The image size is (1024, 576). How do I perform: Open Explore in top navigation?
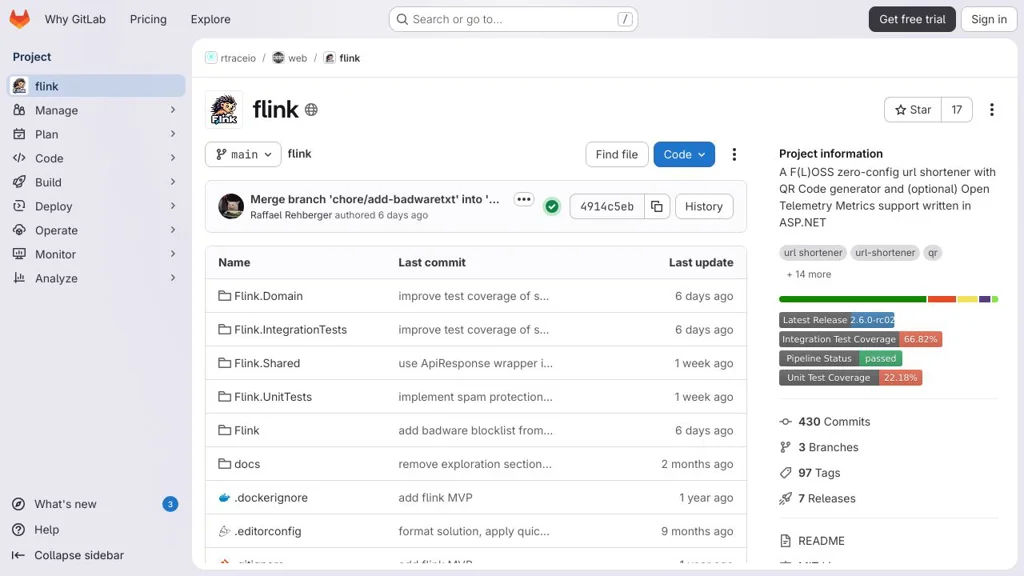click(210, 19)
